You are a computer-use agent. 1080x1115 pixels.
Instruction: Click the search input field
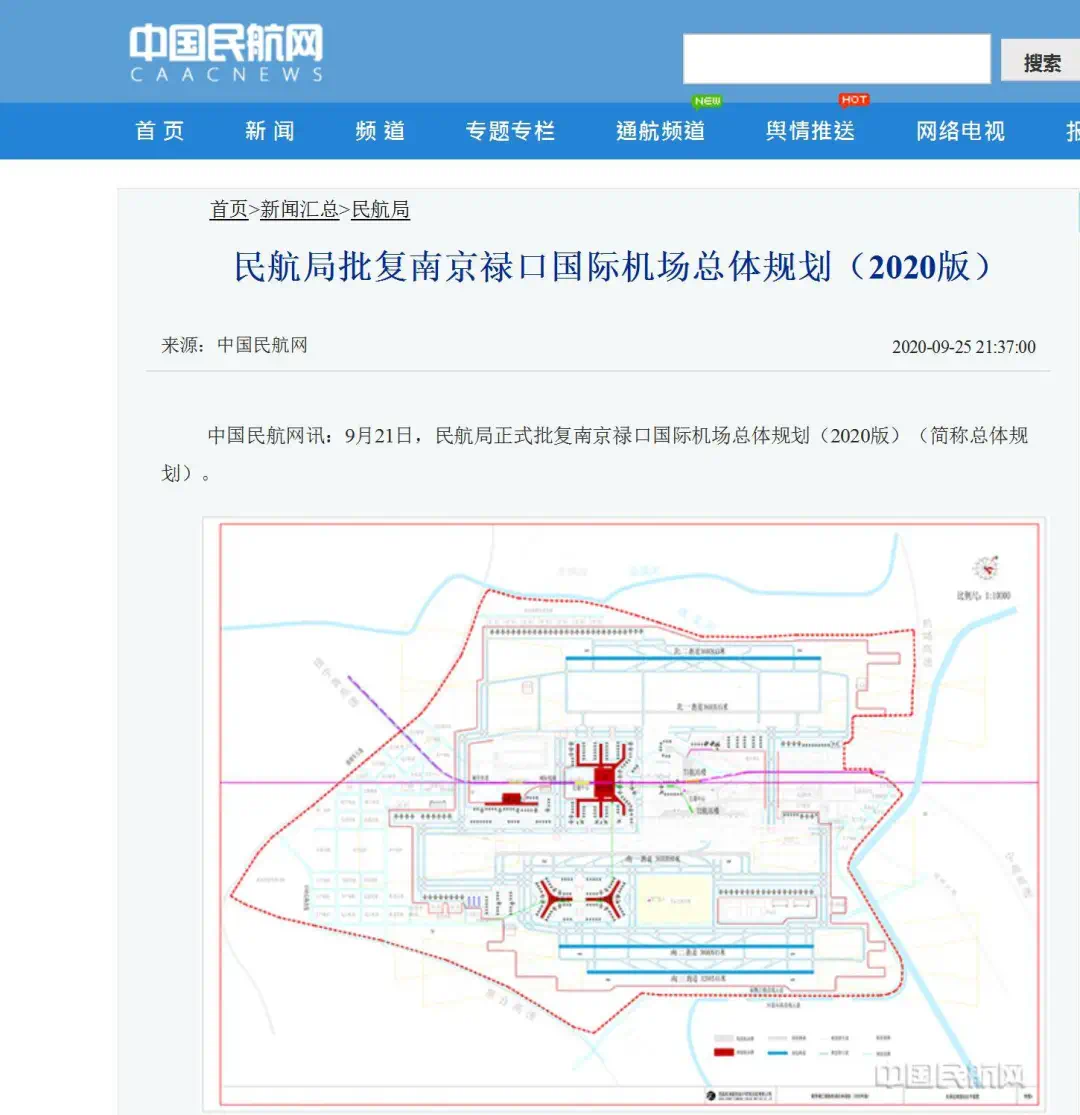click(836, 59)
